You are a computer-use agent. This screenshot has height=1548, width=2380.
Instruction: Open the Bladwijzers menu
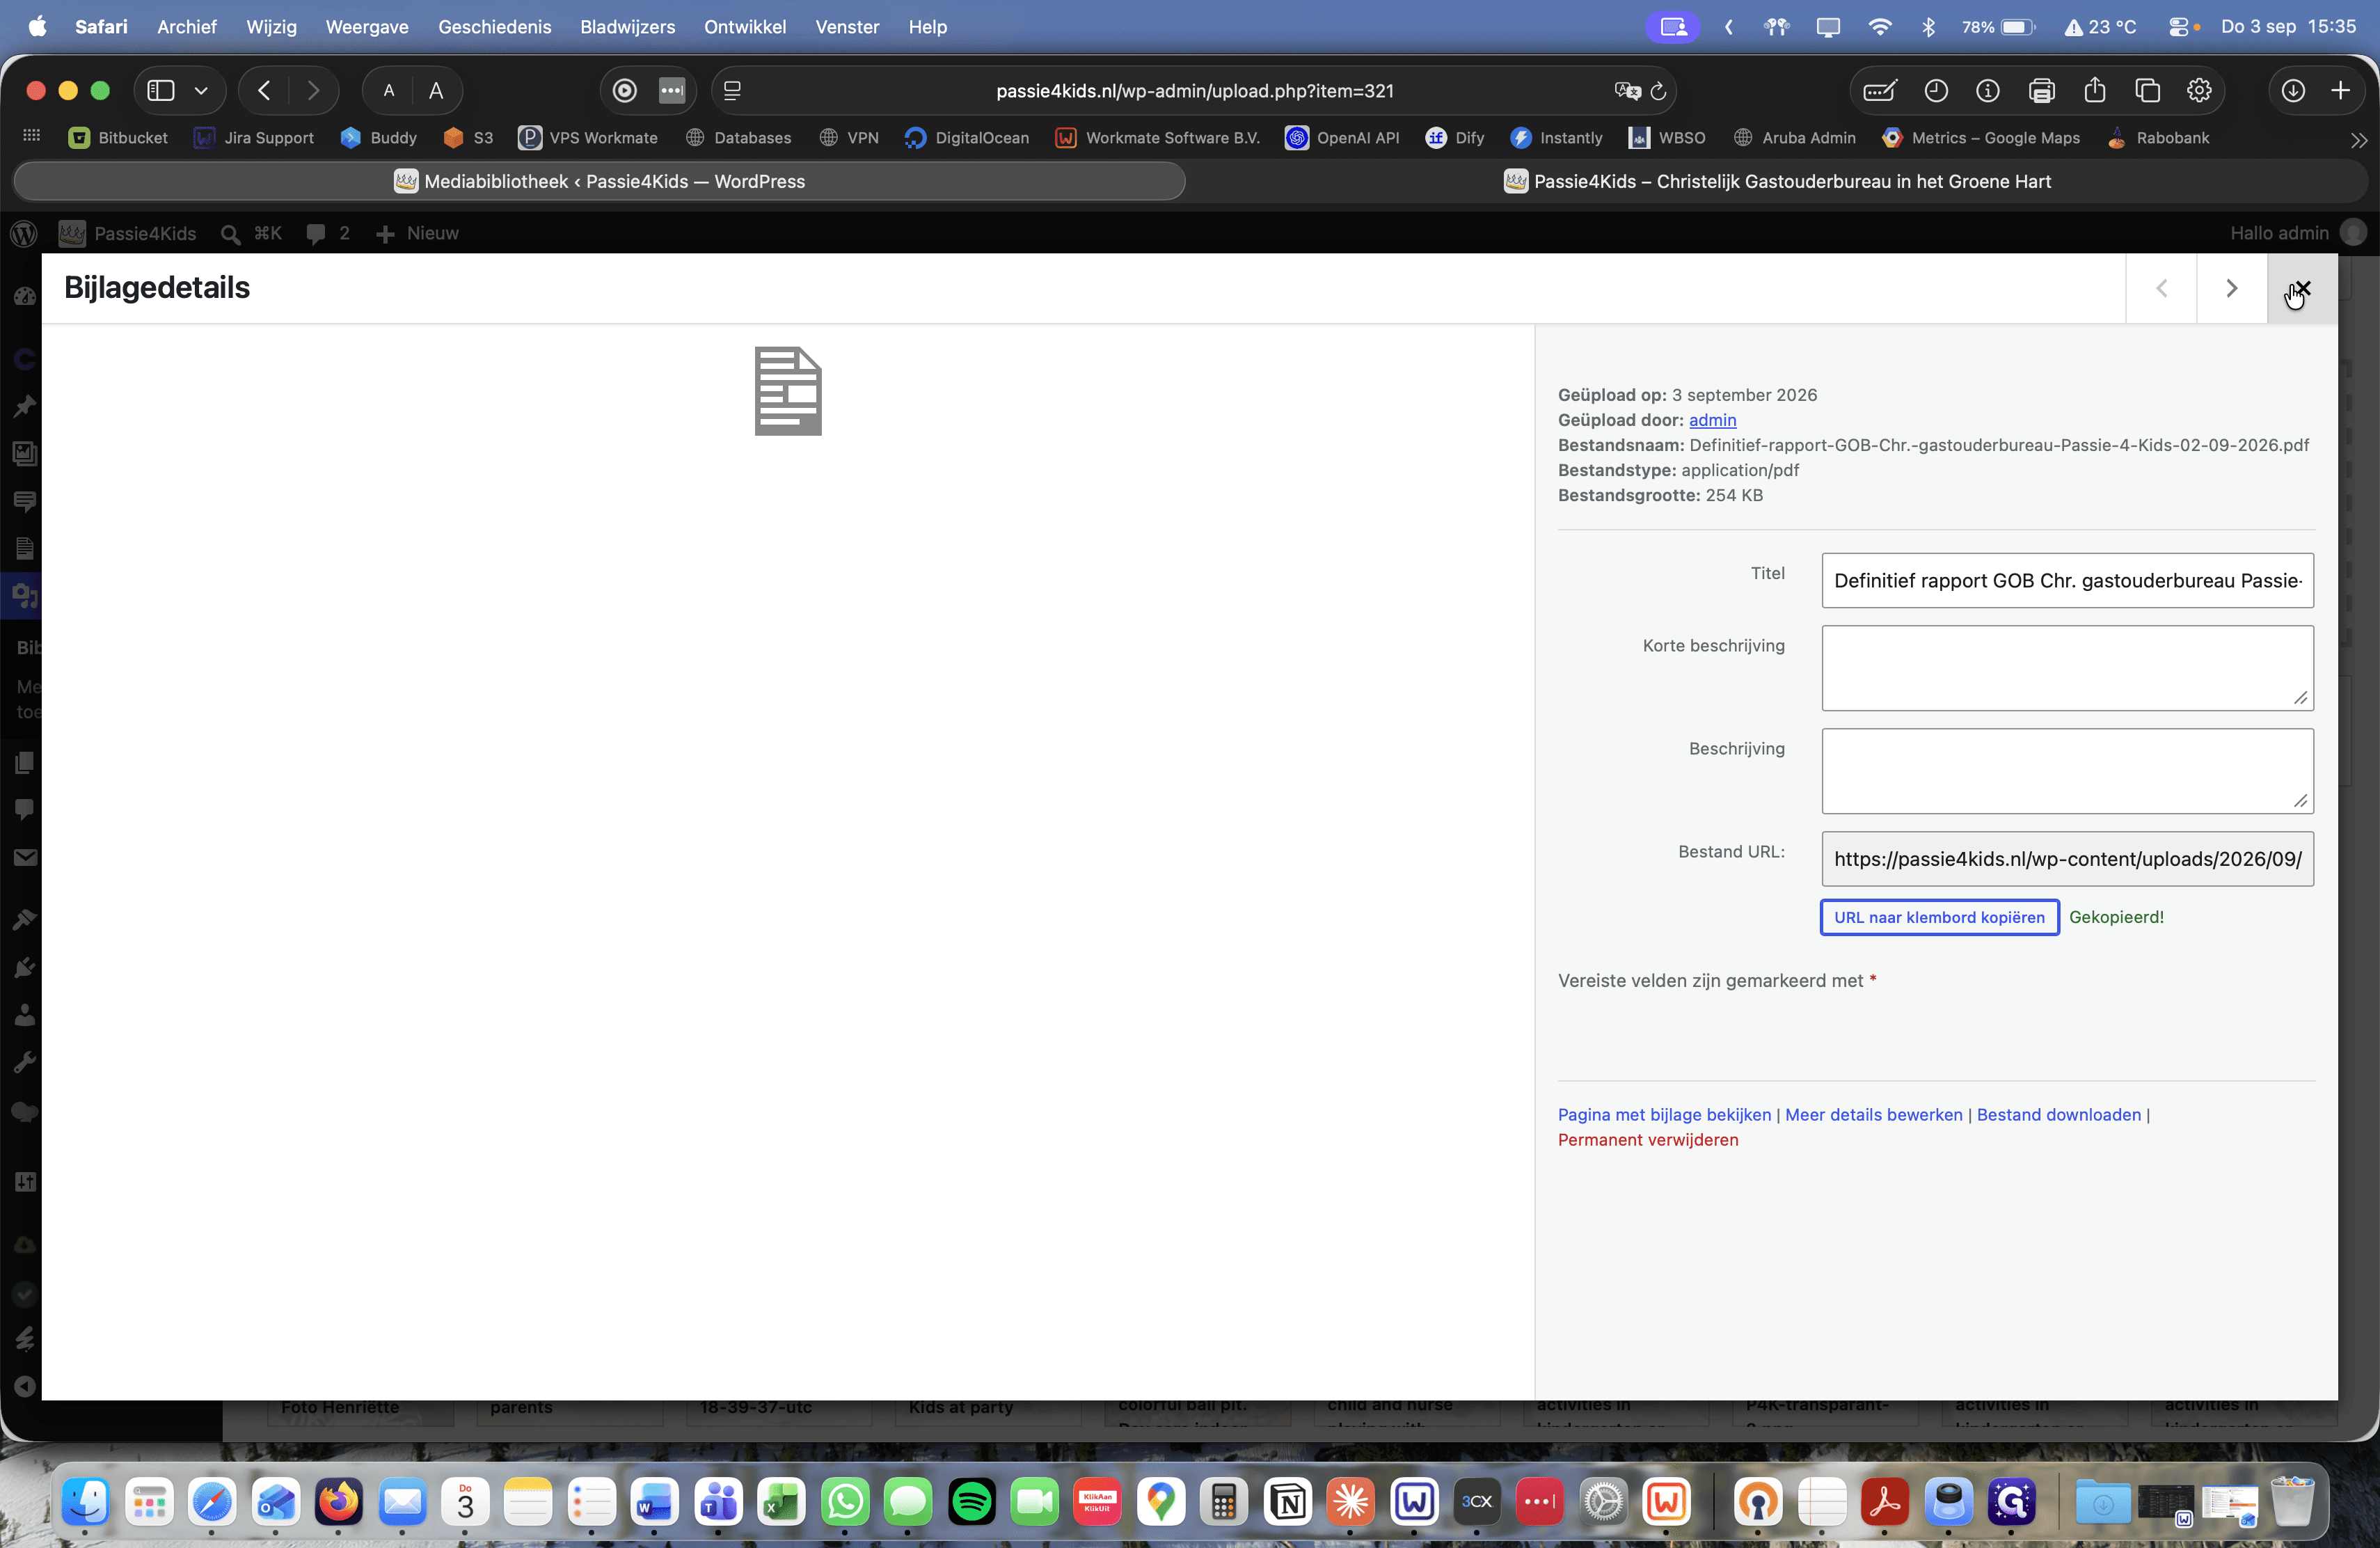[x=627, y=27]
